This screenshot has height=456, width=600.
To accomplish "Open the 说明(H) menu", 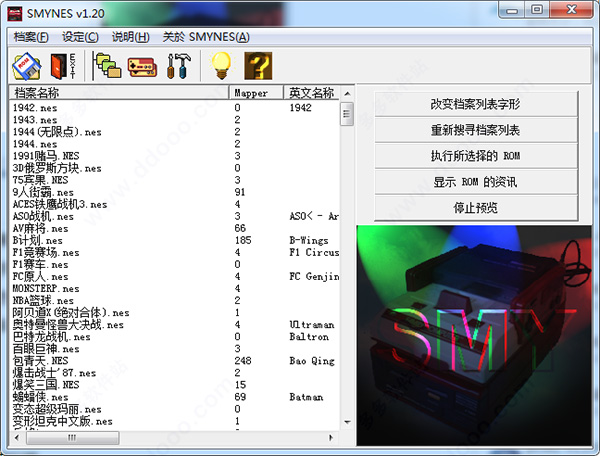I will click(130, 37).
